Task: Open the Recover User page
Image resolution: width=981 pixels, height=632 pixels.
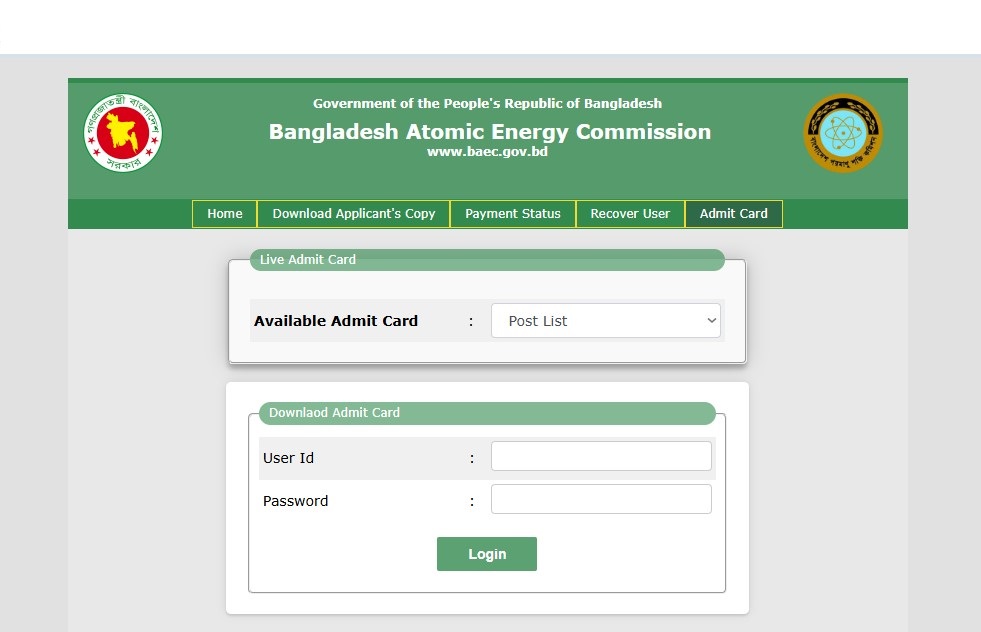Action: point(630,214)
